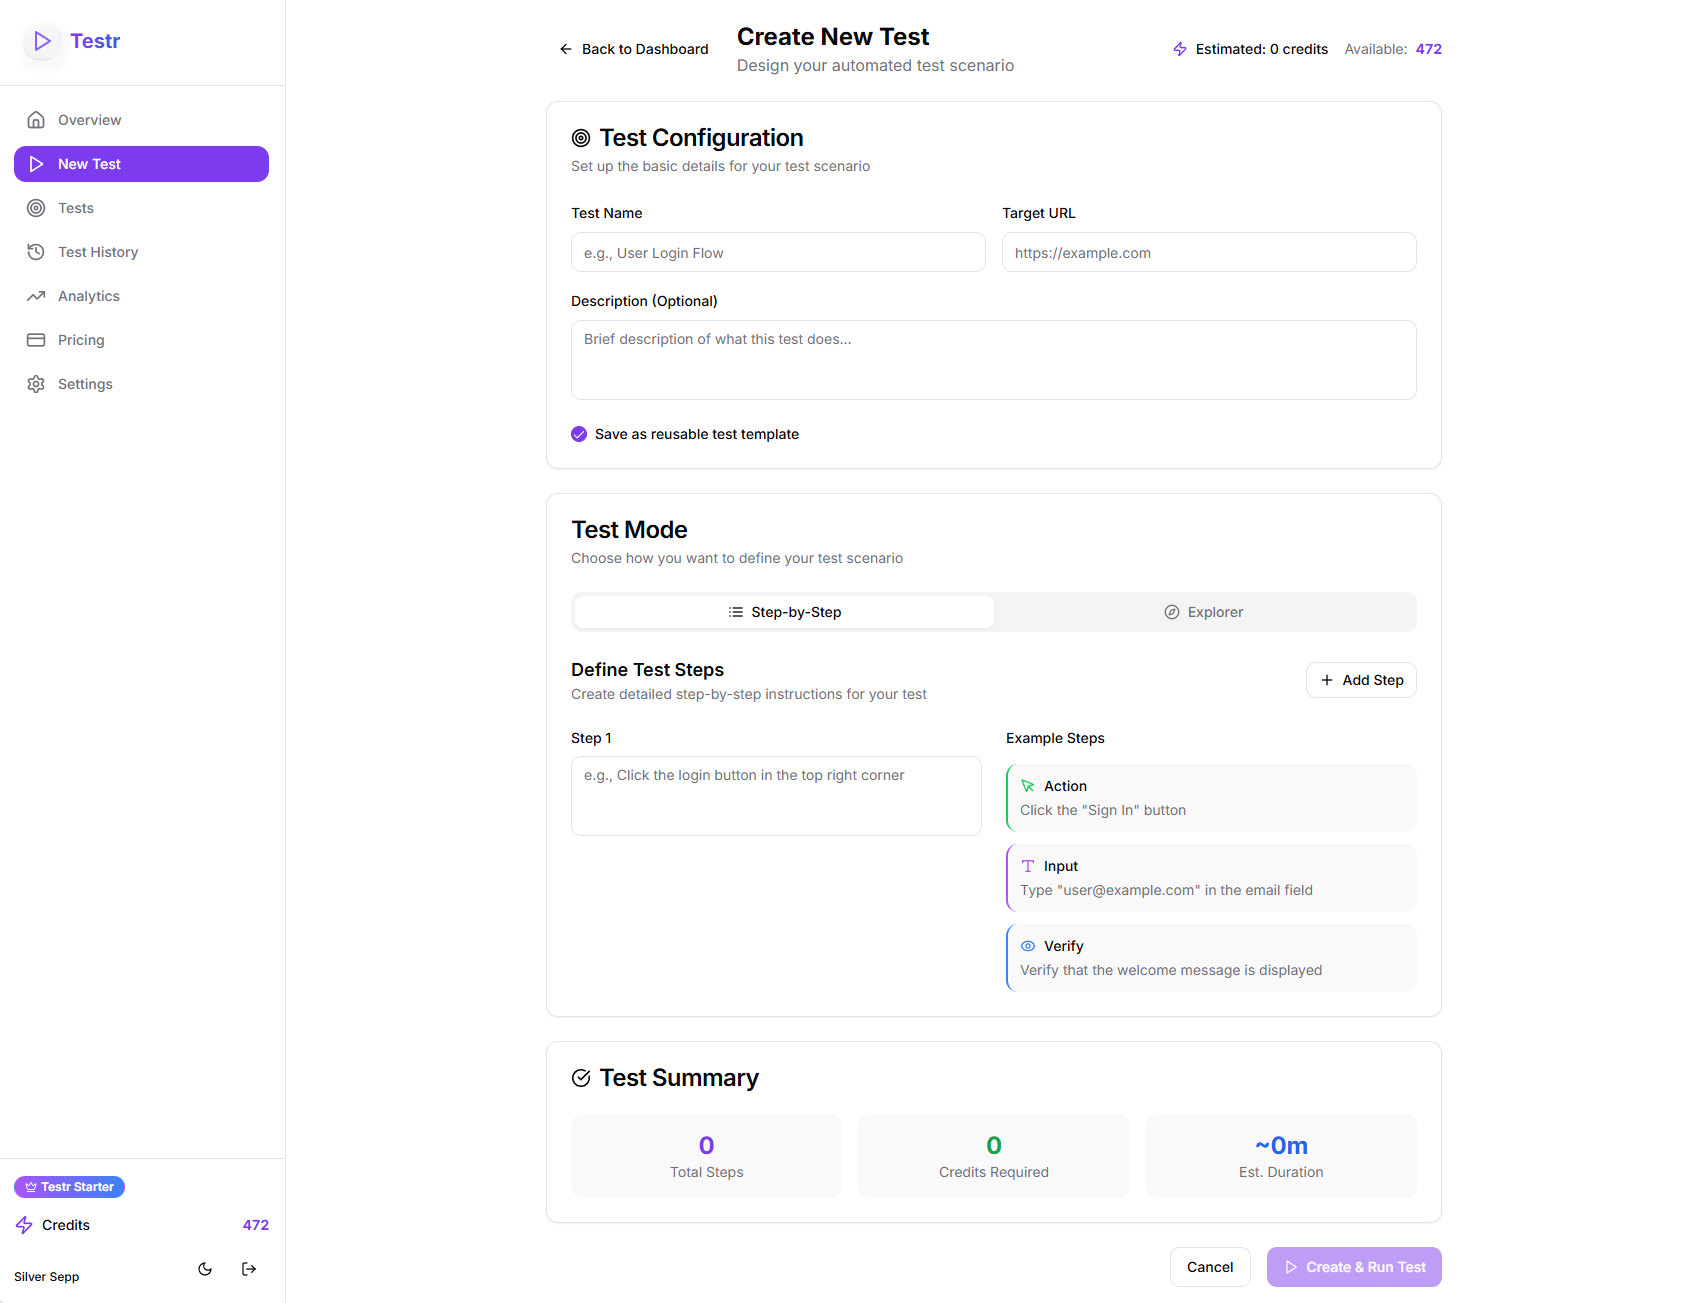
Task: Select New Test in sidebar
Action: click(x=141, y=164)
